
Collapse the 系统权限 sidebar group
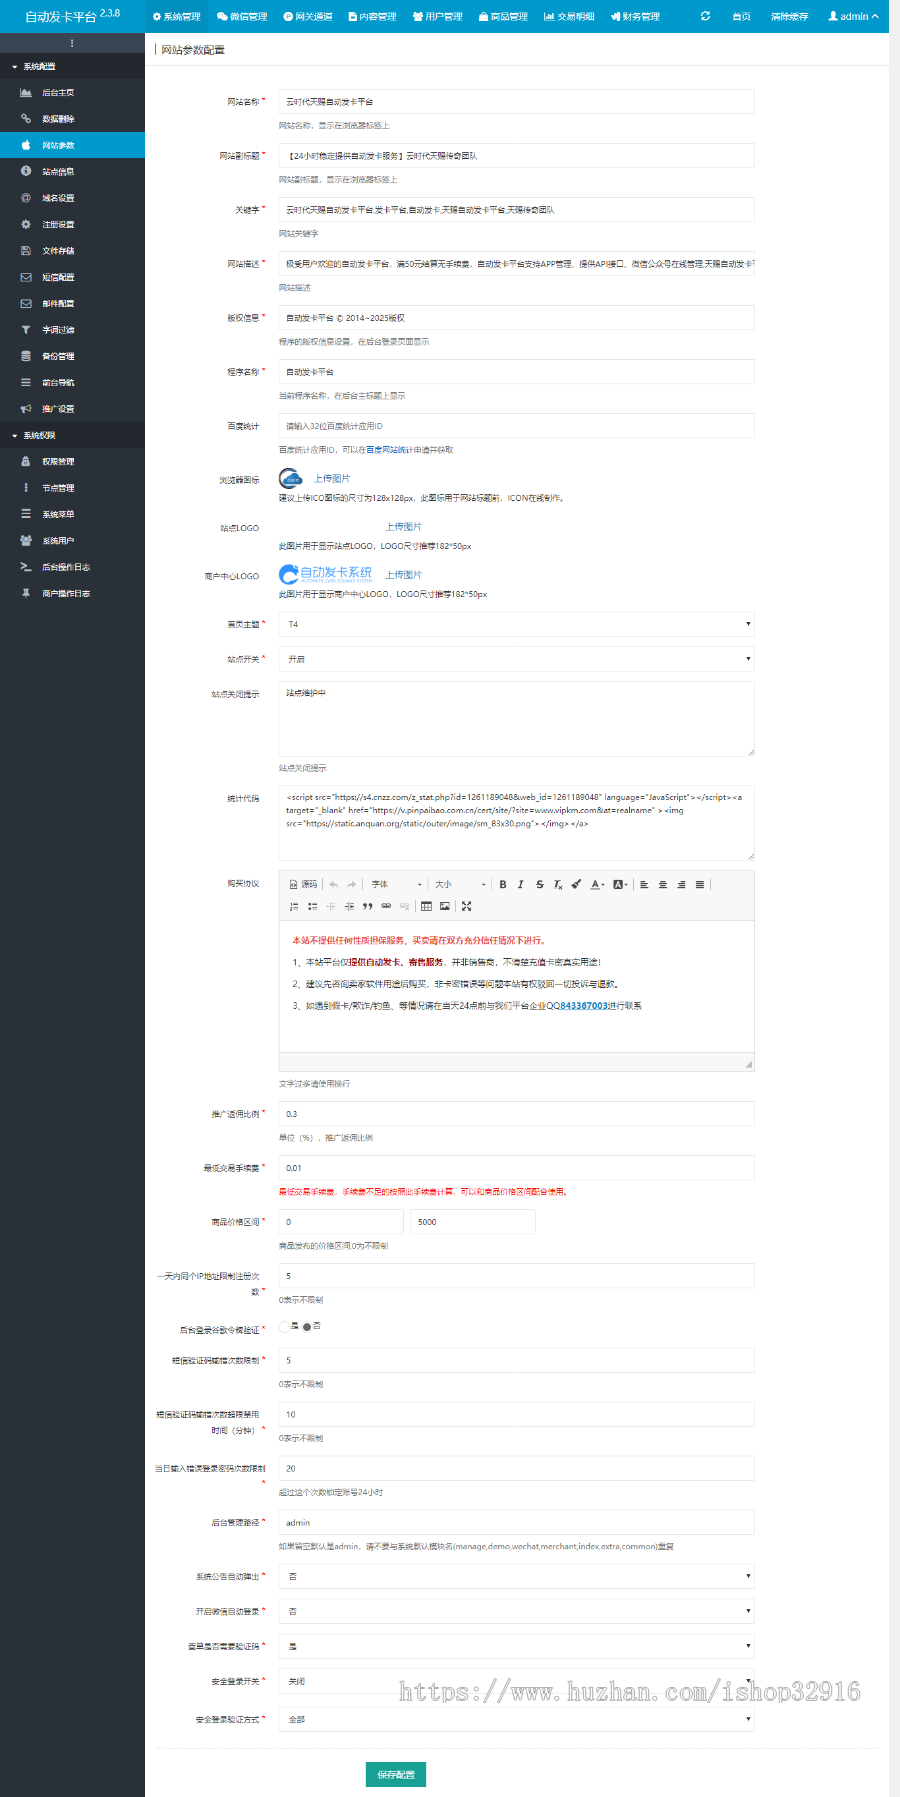pos(72,435)
